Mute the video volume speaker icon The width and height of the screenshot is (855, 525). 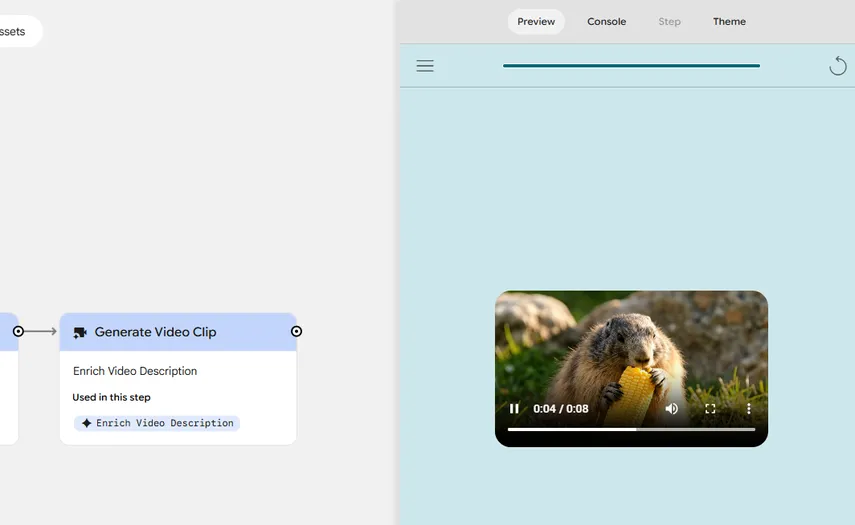671,408
